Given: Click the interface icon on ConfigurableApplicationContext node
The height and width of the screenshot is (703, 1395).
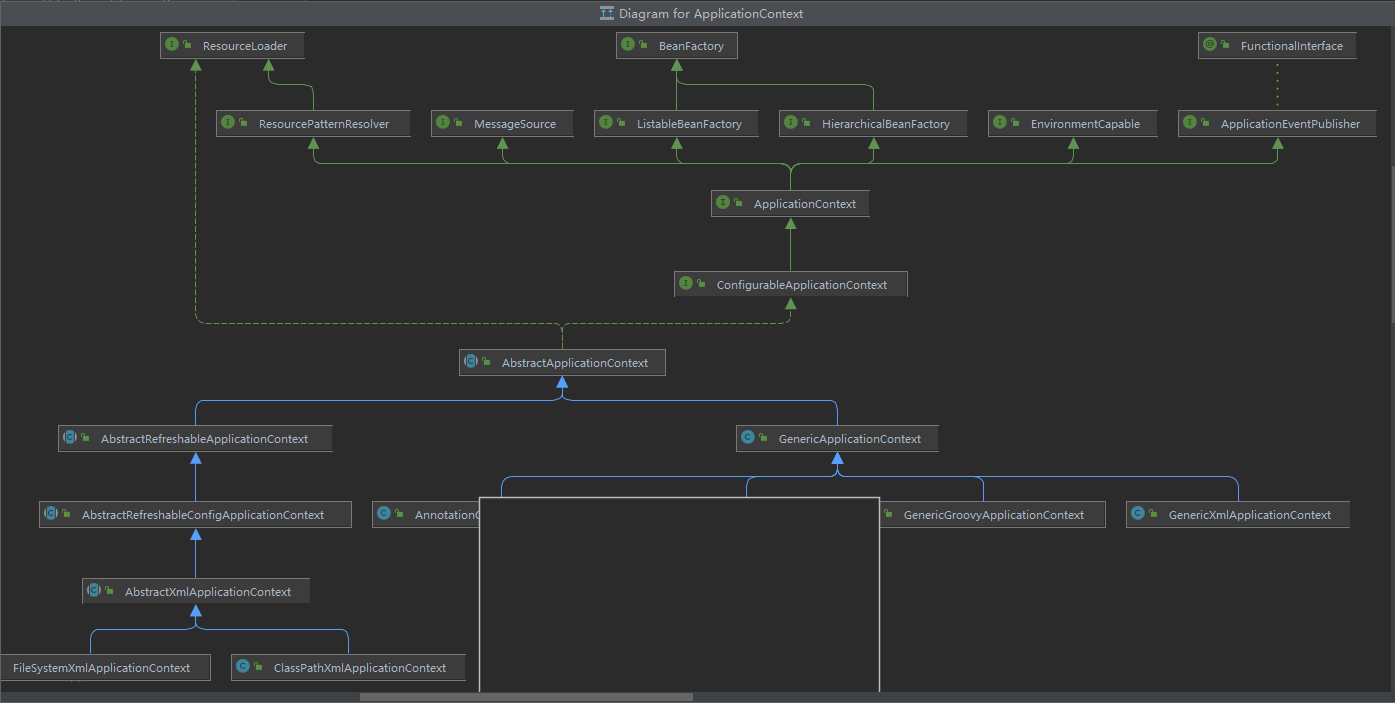Looking at the screenshot, I should (x=686, y=284).
